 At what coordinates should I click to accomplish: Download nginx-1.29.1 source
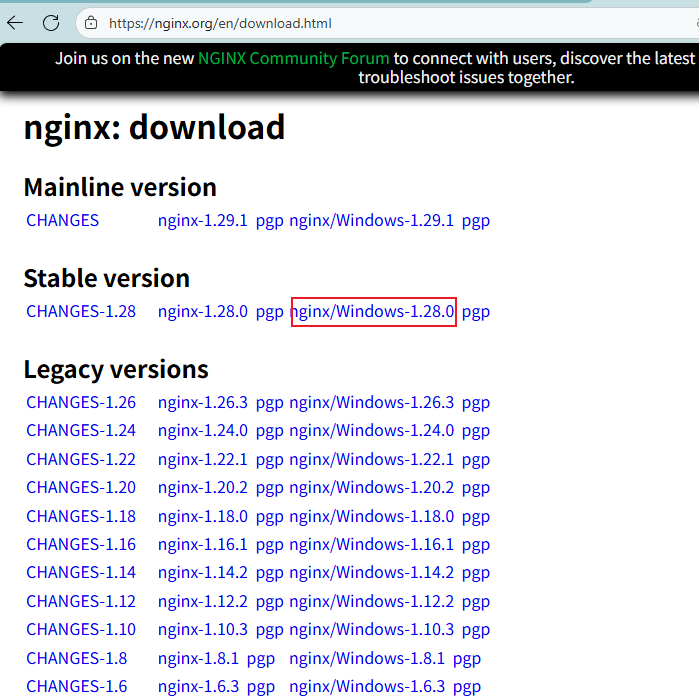click(203, 221)
